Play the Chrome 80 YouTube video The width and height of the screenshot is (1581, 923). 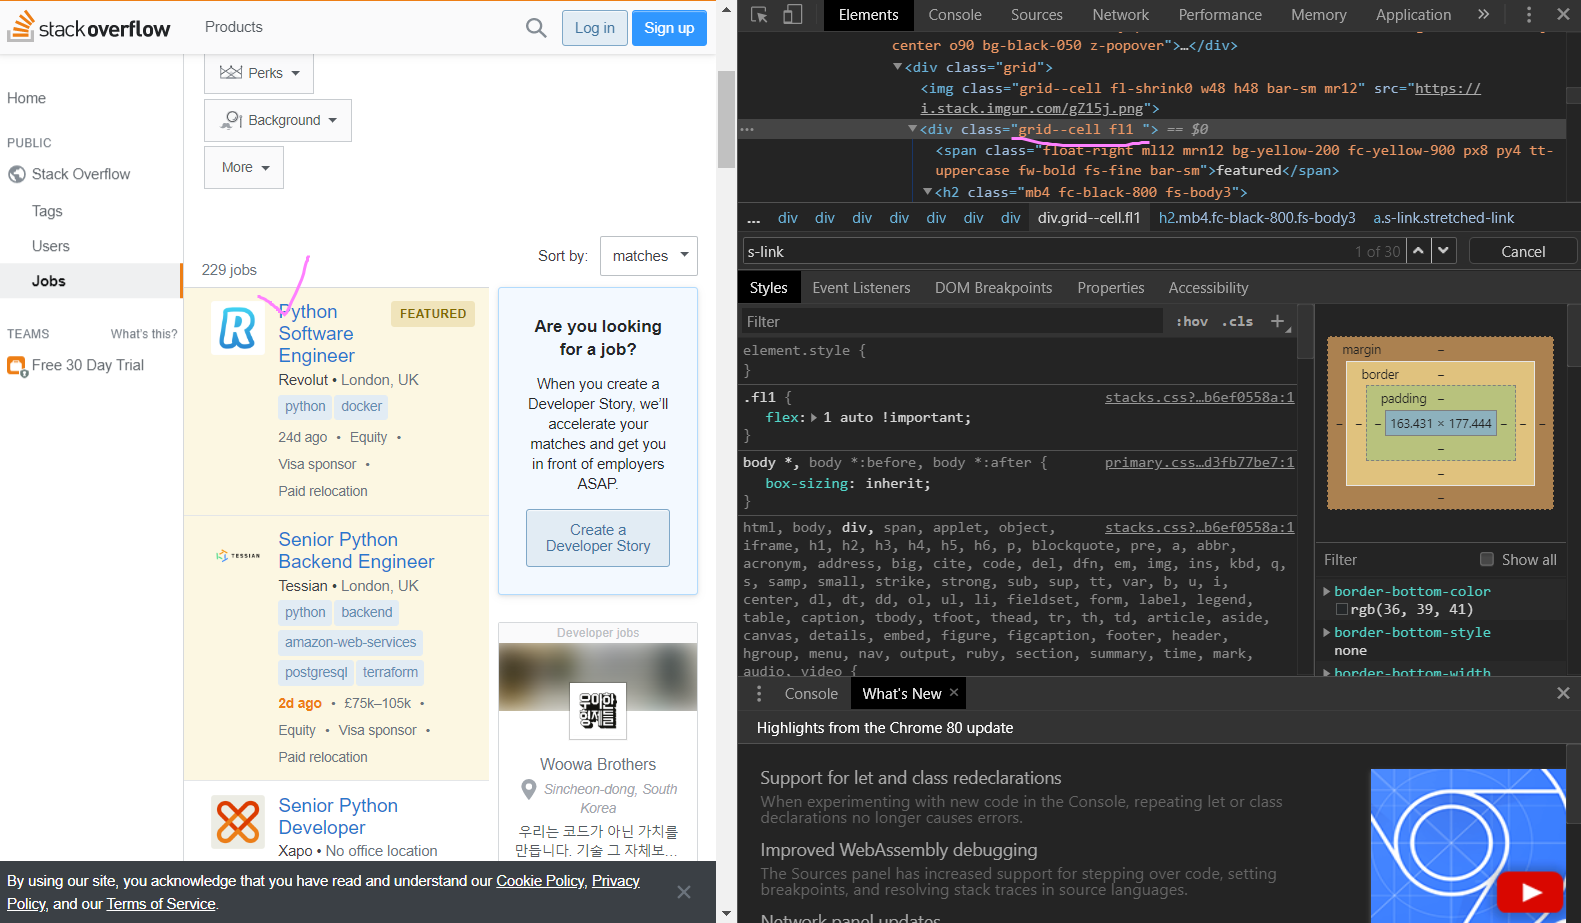(1531, 891)
